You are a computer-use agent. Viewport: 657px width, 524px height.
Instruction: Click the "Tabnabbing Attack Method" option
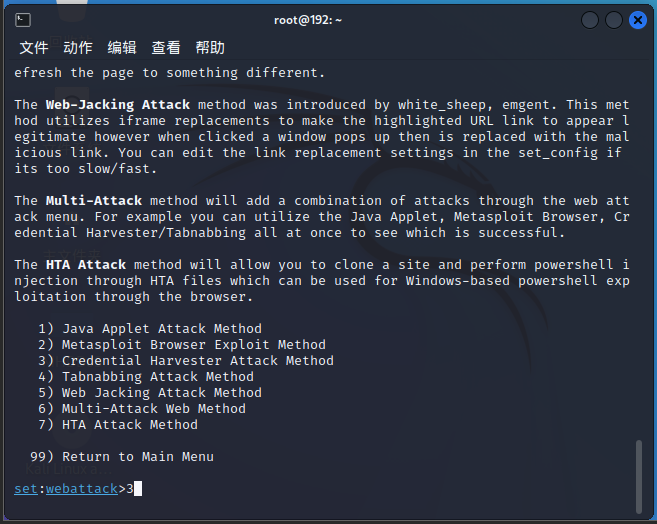(158, 377)
